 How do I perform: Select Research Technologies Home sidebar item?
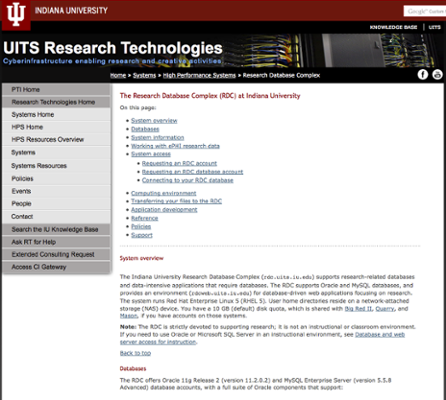tap(56, 102)
